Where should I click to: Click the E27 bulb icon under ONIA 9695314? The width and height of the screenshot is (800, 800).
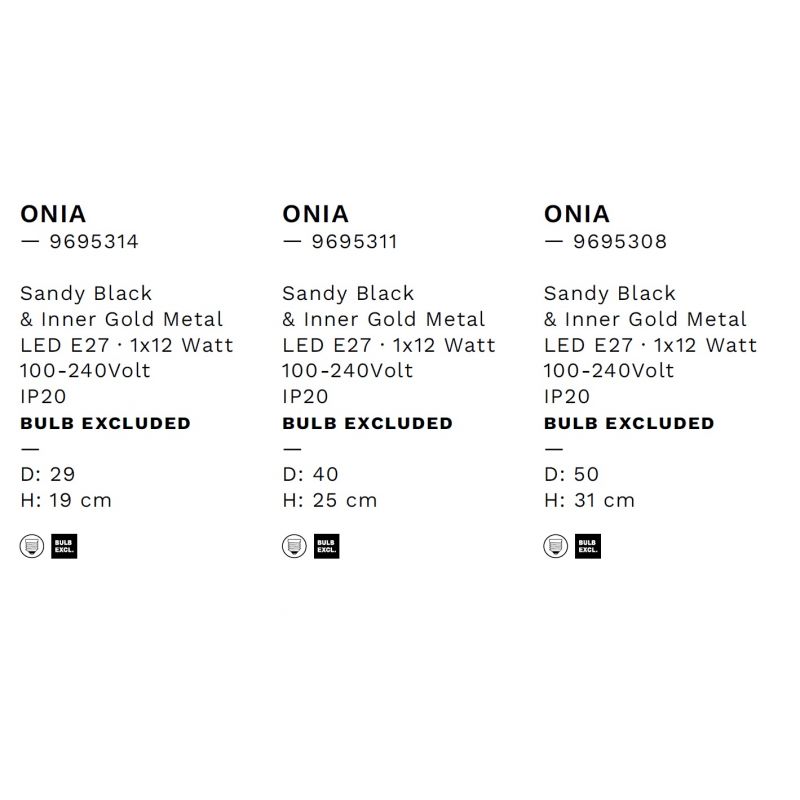[x=32, y=546]
